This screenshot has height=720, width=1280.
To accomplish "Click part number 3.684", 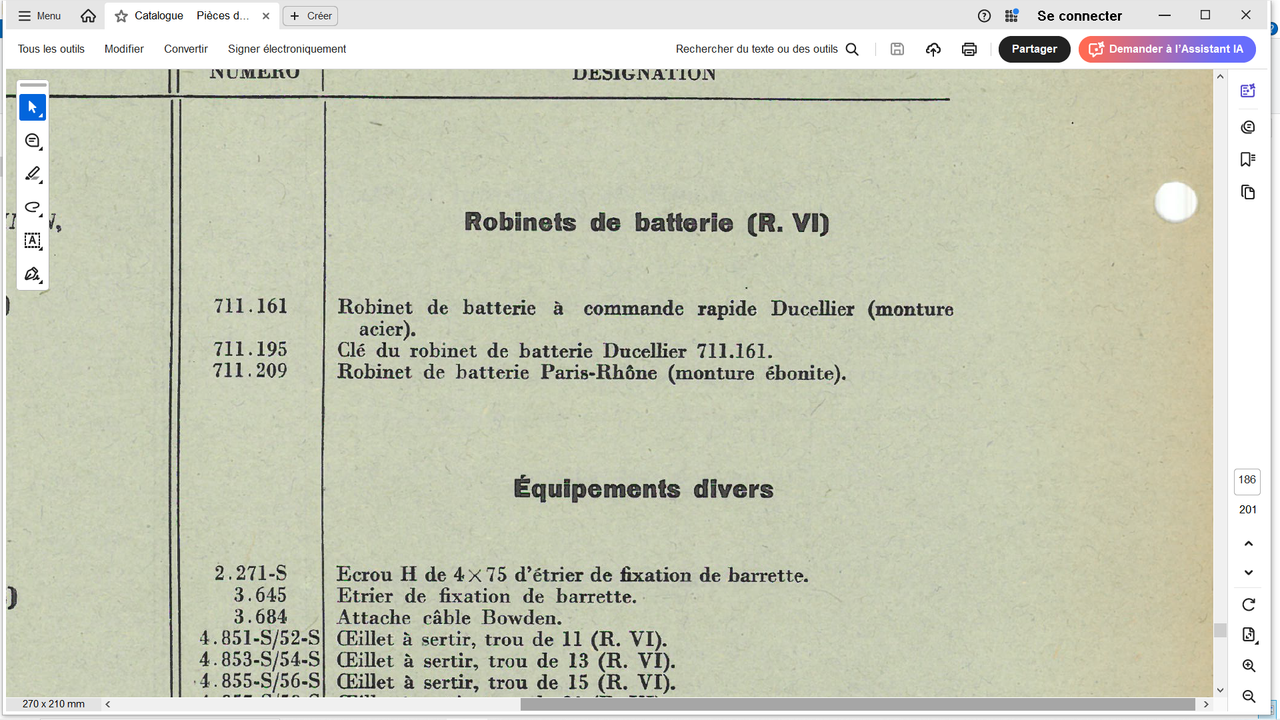I will pyautogui.click(x=260, y=617).
